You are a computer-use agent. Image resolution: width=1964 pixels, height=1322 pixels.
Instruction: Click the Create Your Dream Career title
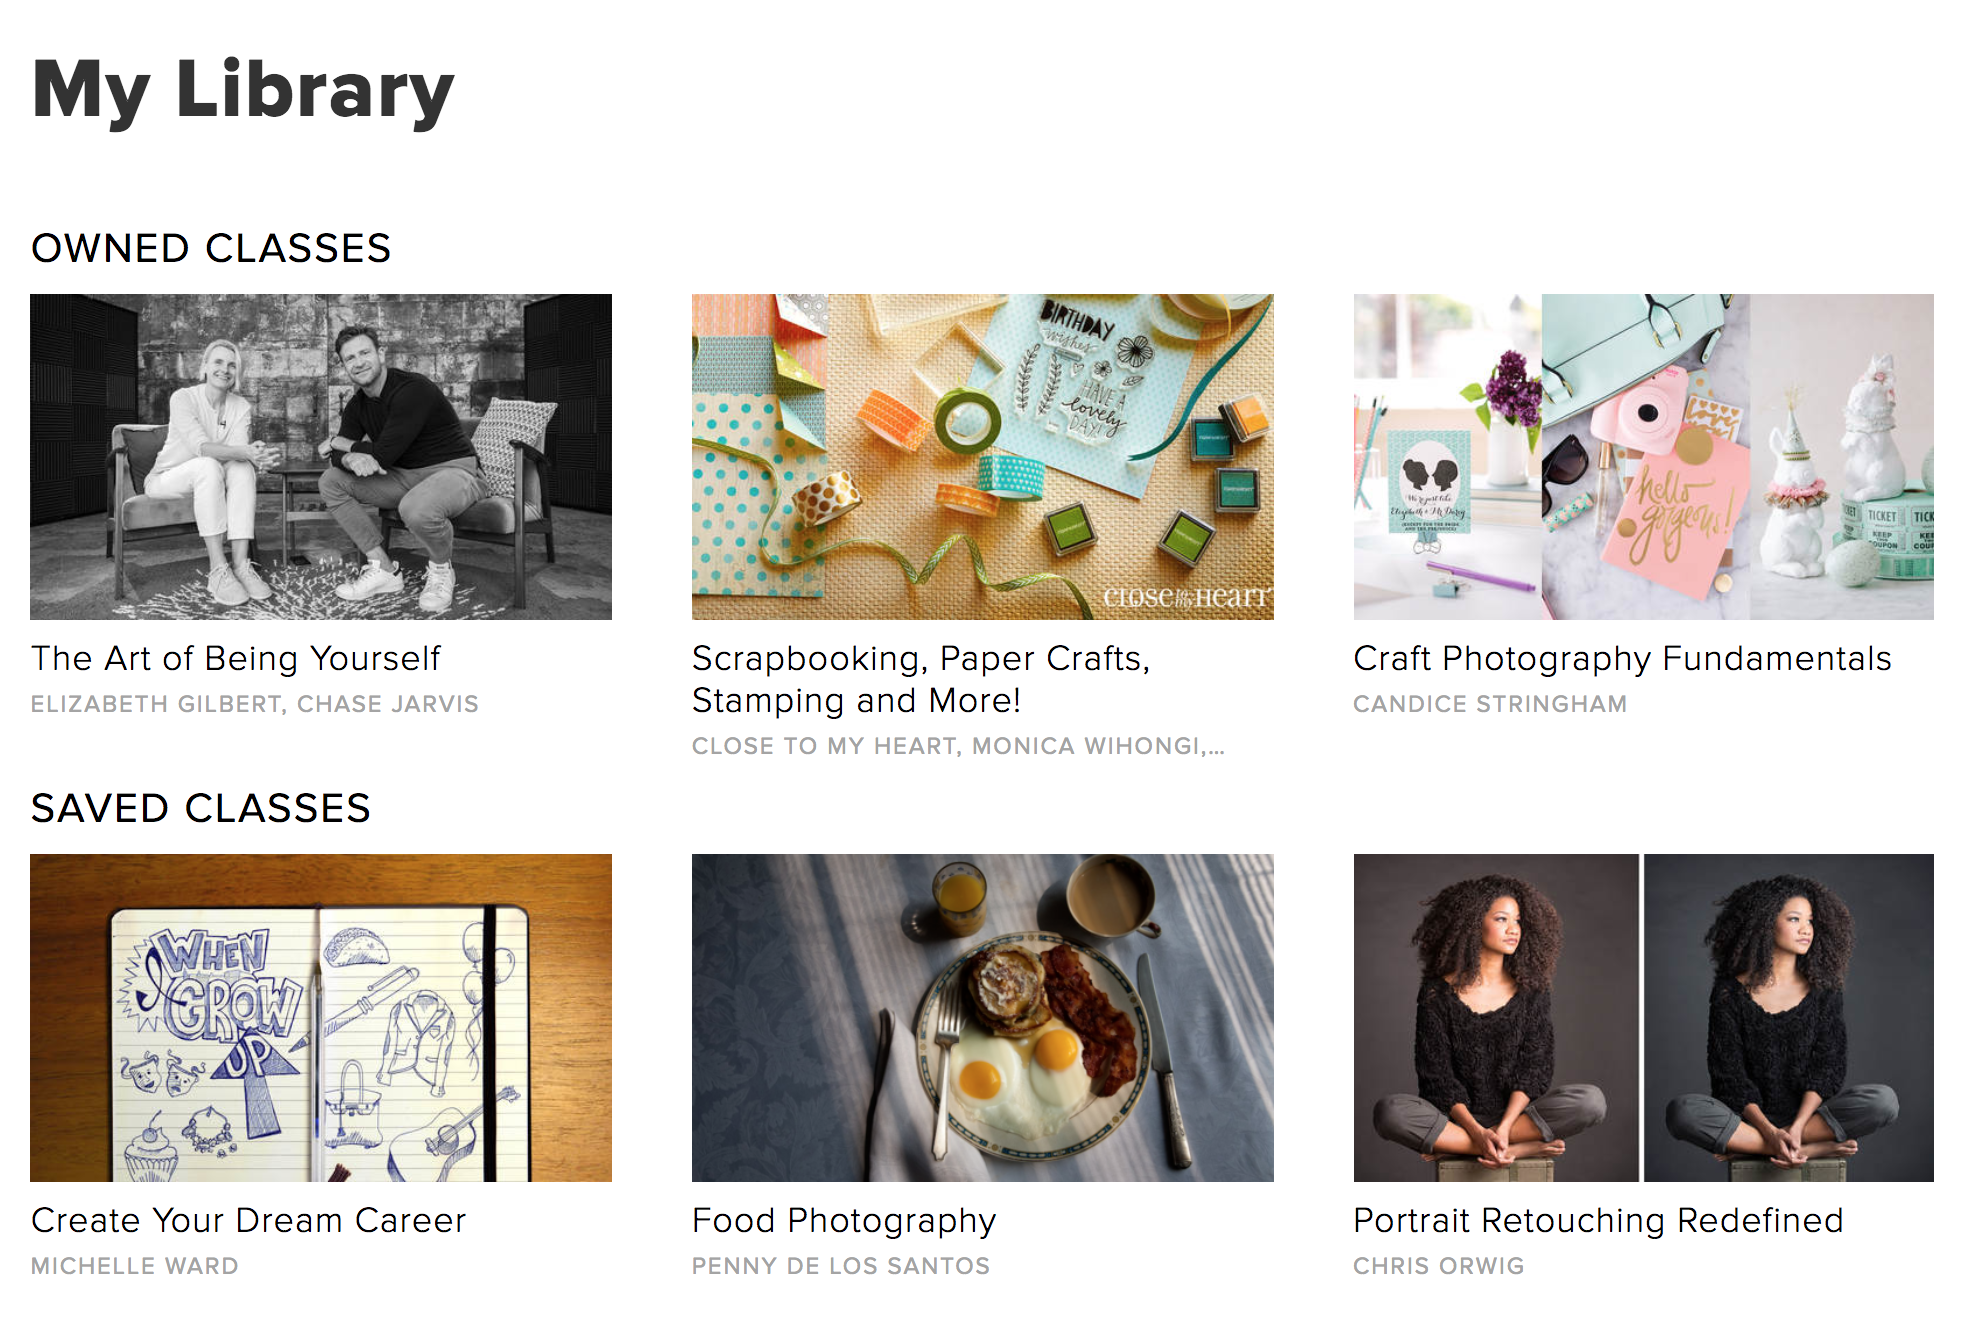248,1220
